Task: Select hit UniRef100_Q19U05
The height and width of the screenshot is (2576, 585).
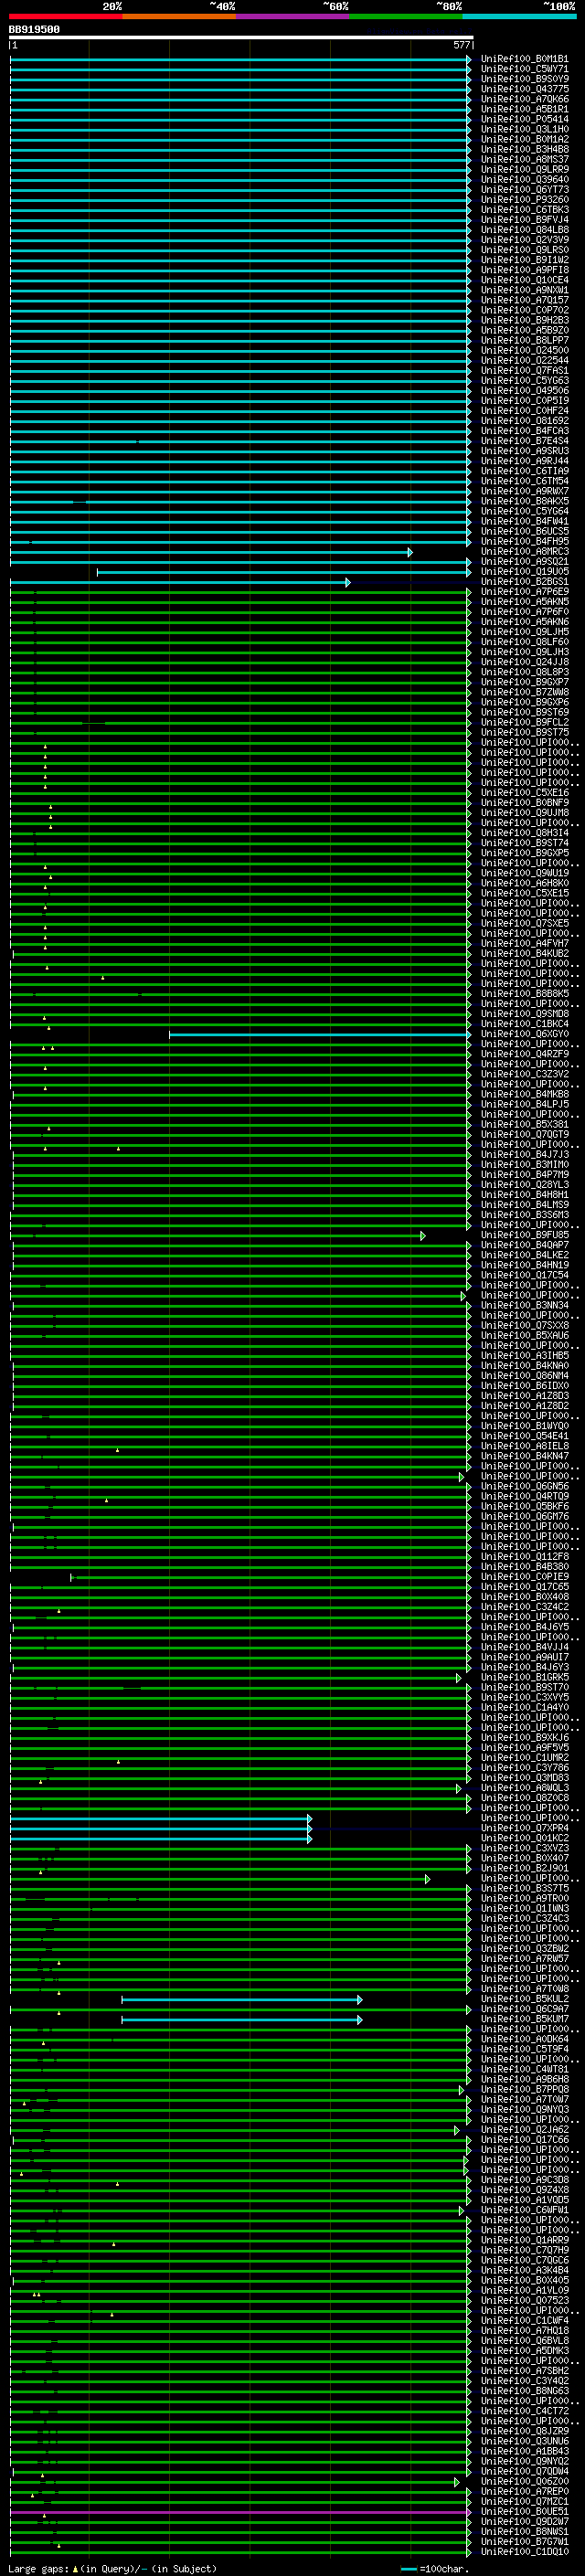Action: point(525,572)
